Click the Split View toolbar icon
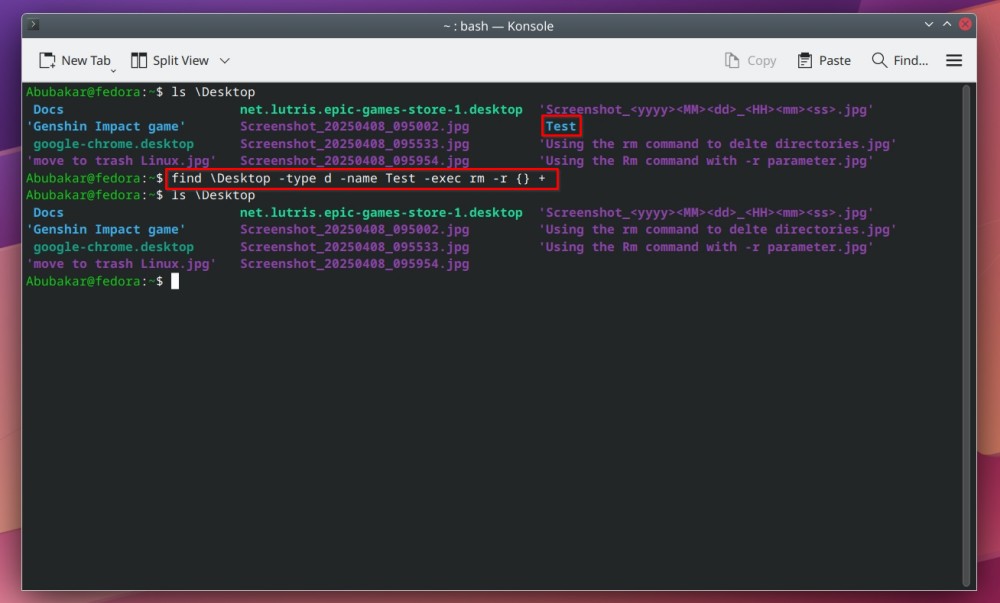Screen dimensions: 1000x603 point(139,60)
